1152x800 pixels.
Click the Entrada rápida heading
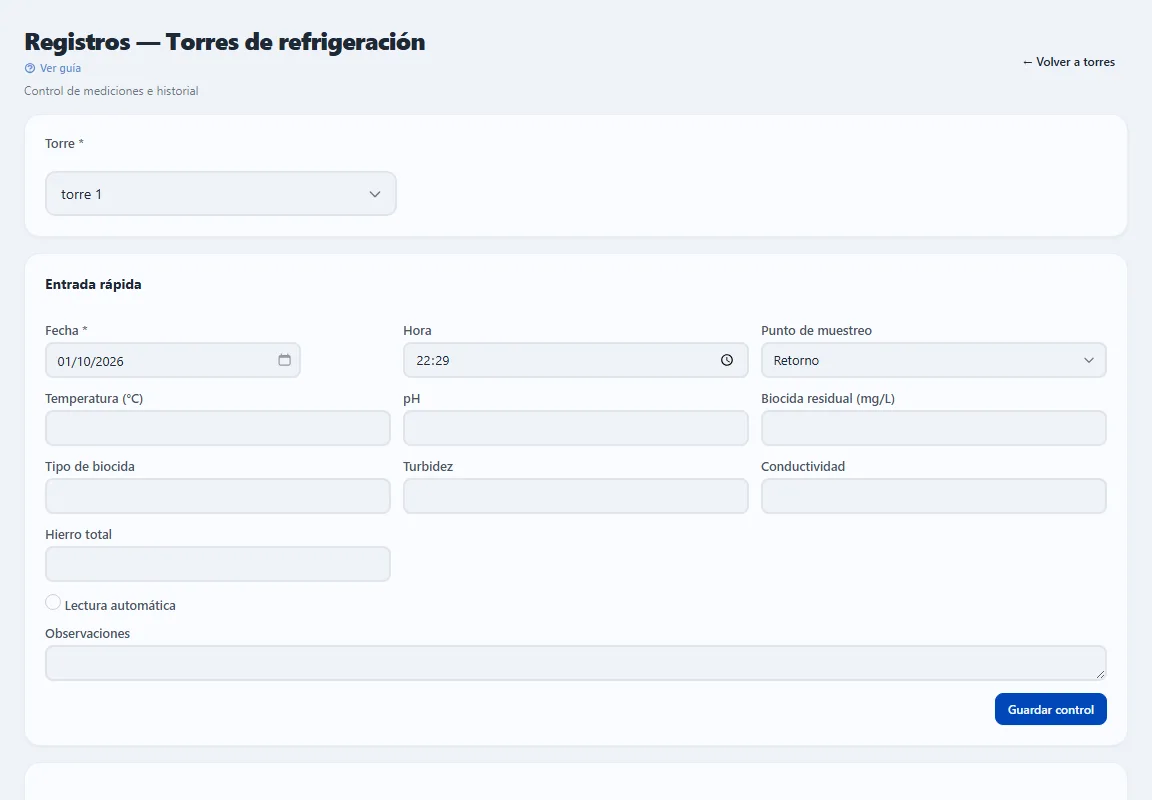click(x=93, y=284)
